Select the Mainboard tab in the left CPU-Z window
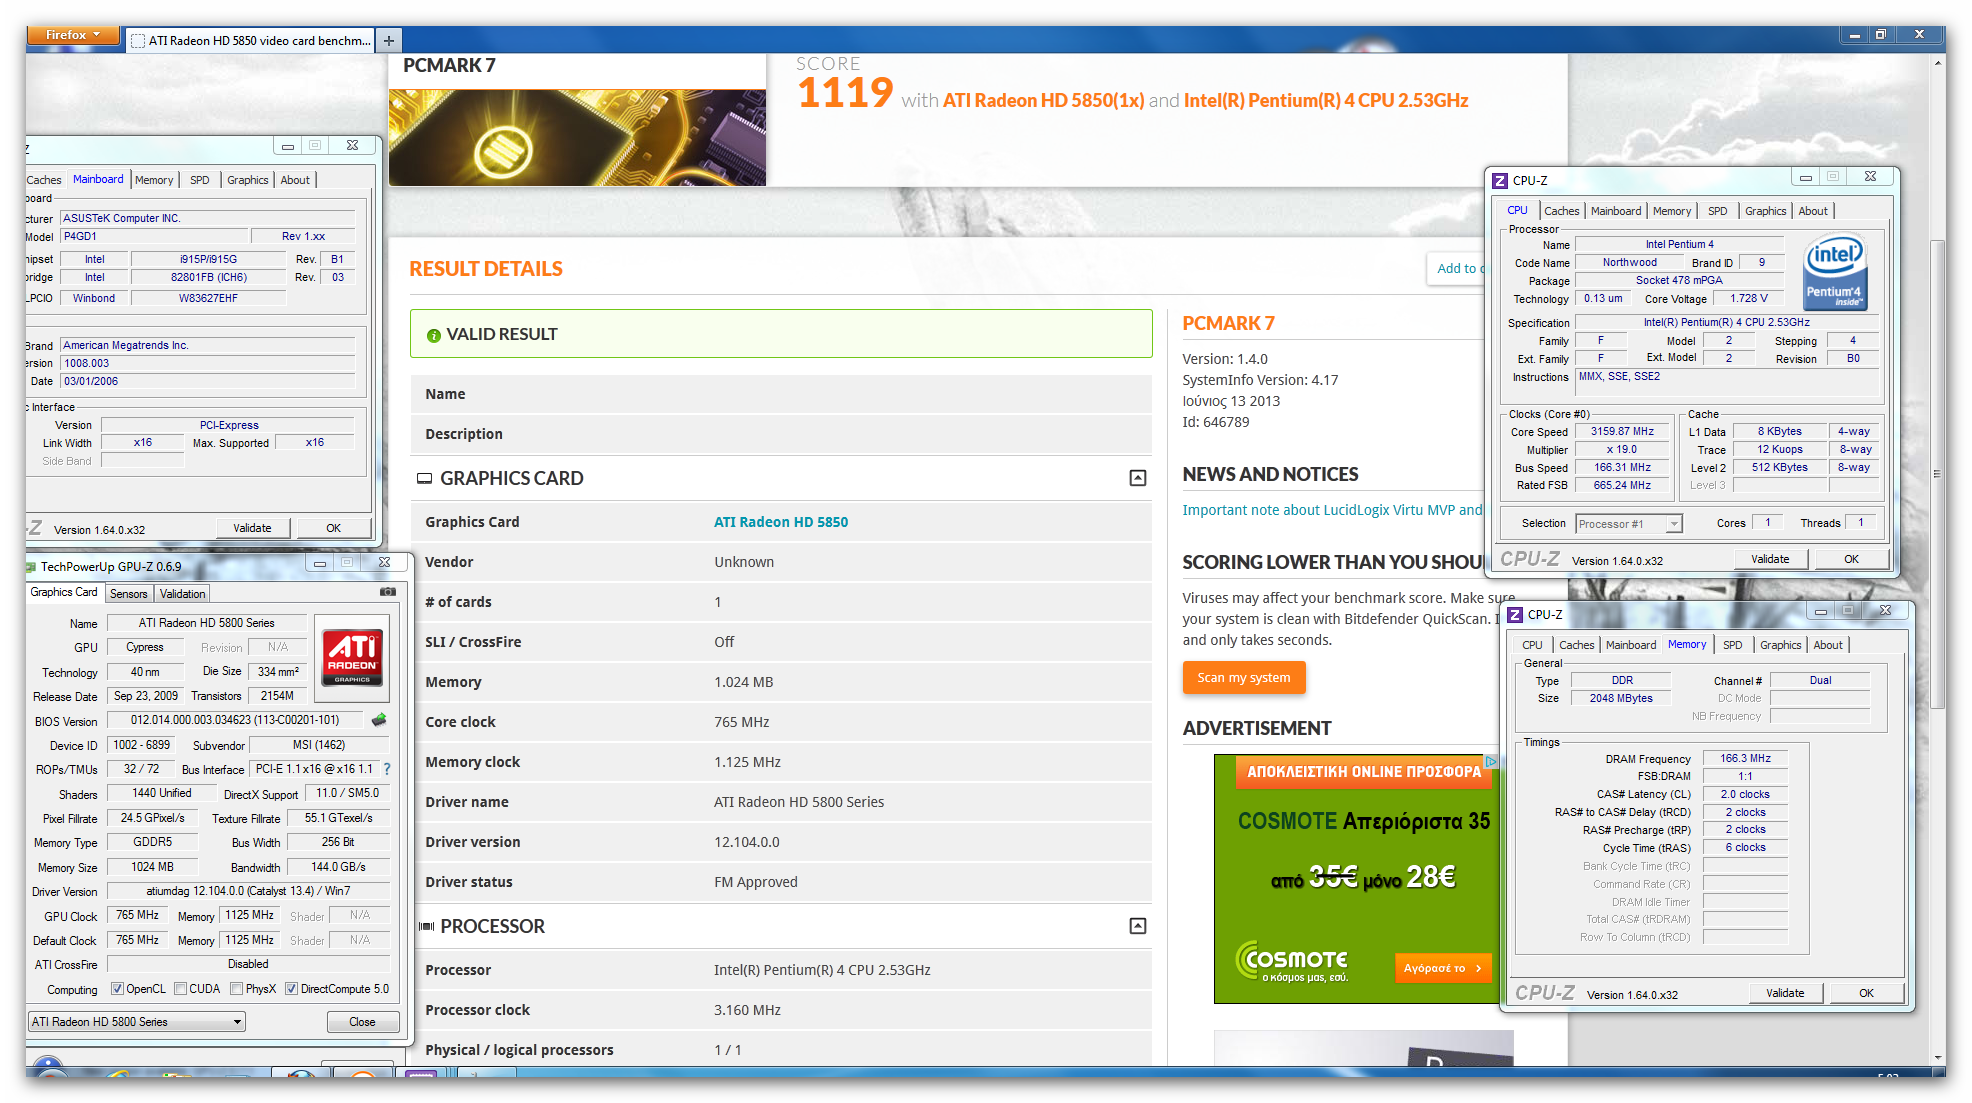This screenshot has height=1103, width=1972. pyautogui.click(x=98, y=179)
